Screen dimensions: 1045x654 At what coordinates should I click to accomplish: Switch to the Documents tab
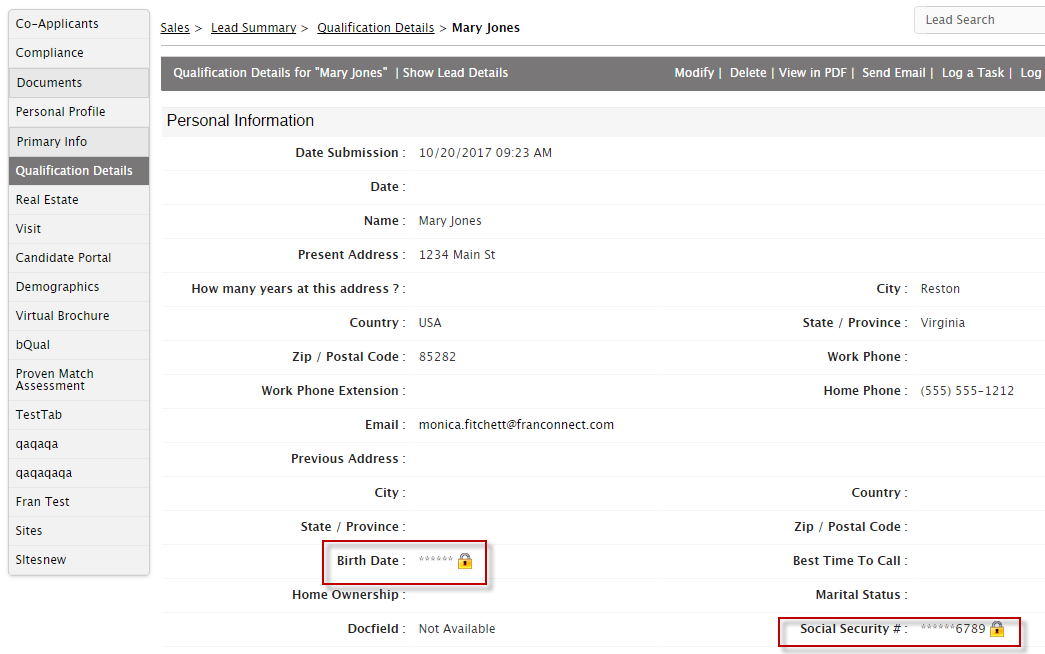[79, 83]
